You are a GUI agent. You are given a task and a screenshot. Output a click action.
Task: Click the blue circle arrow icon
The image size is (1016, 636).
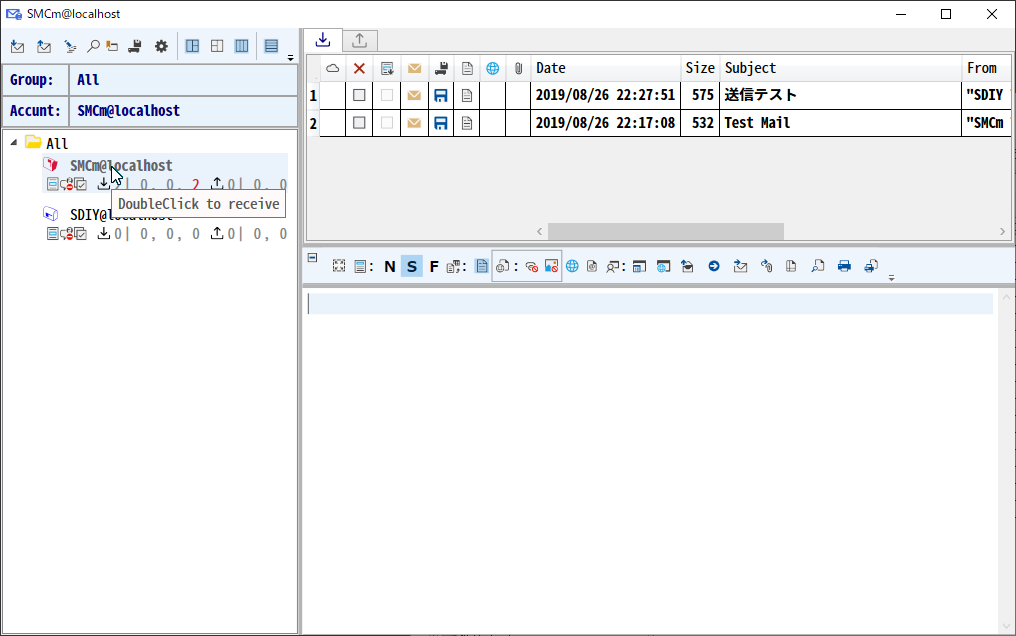point(714,266)
